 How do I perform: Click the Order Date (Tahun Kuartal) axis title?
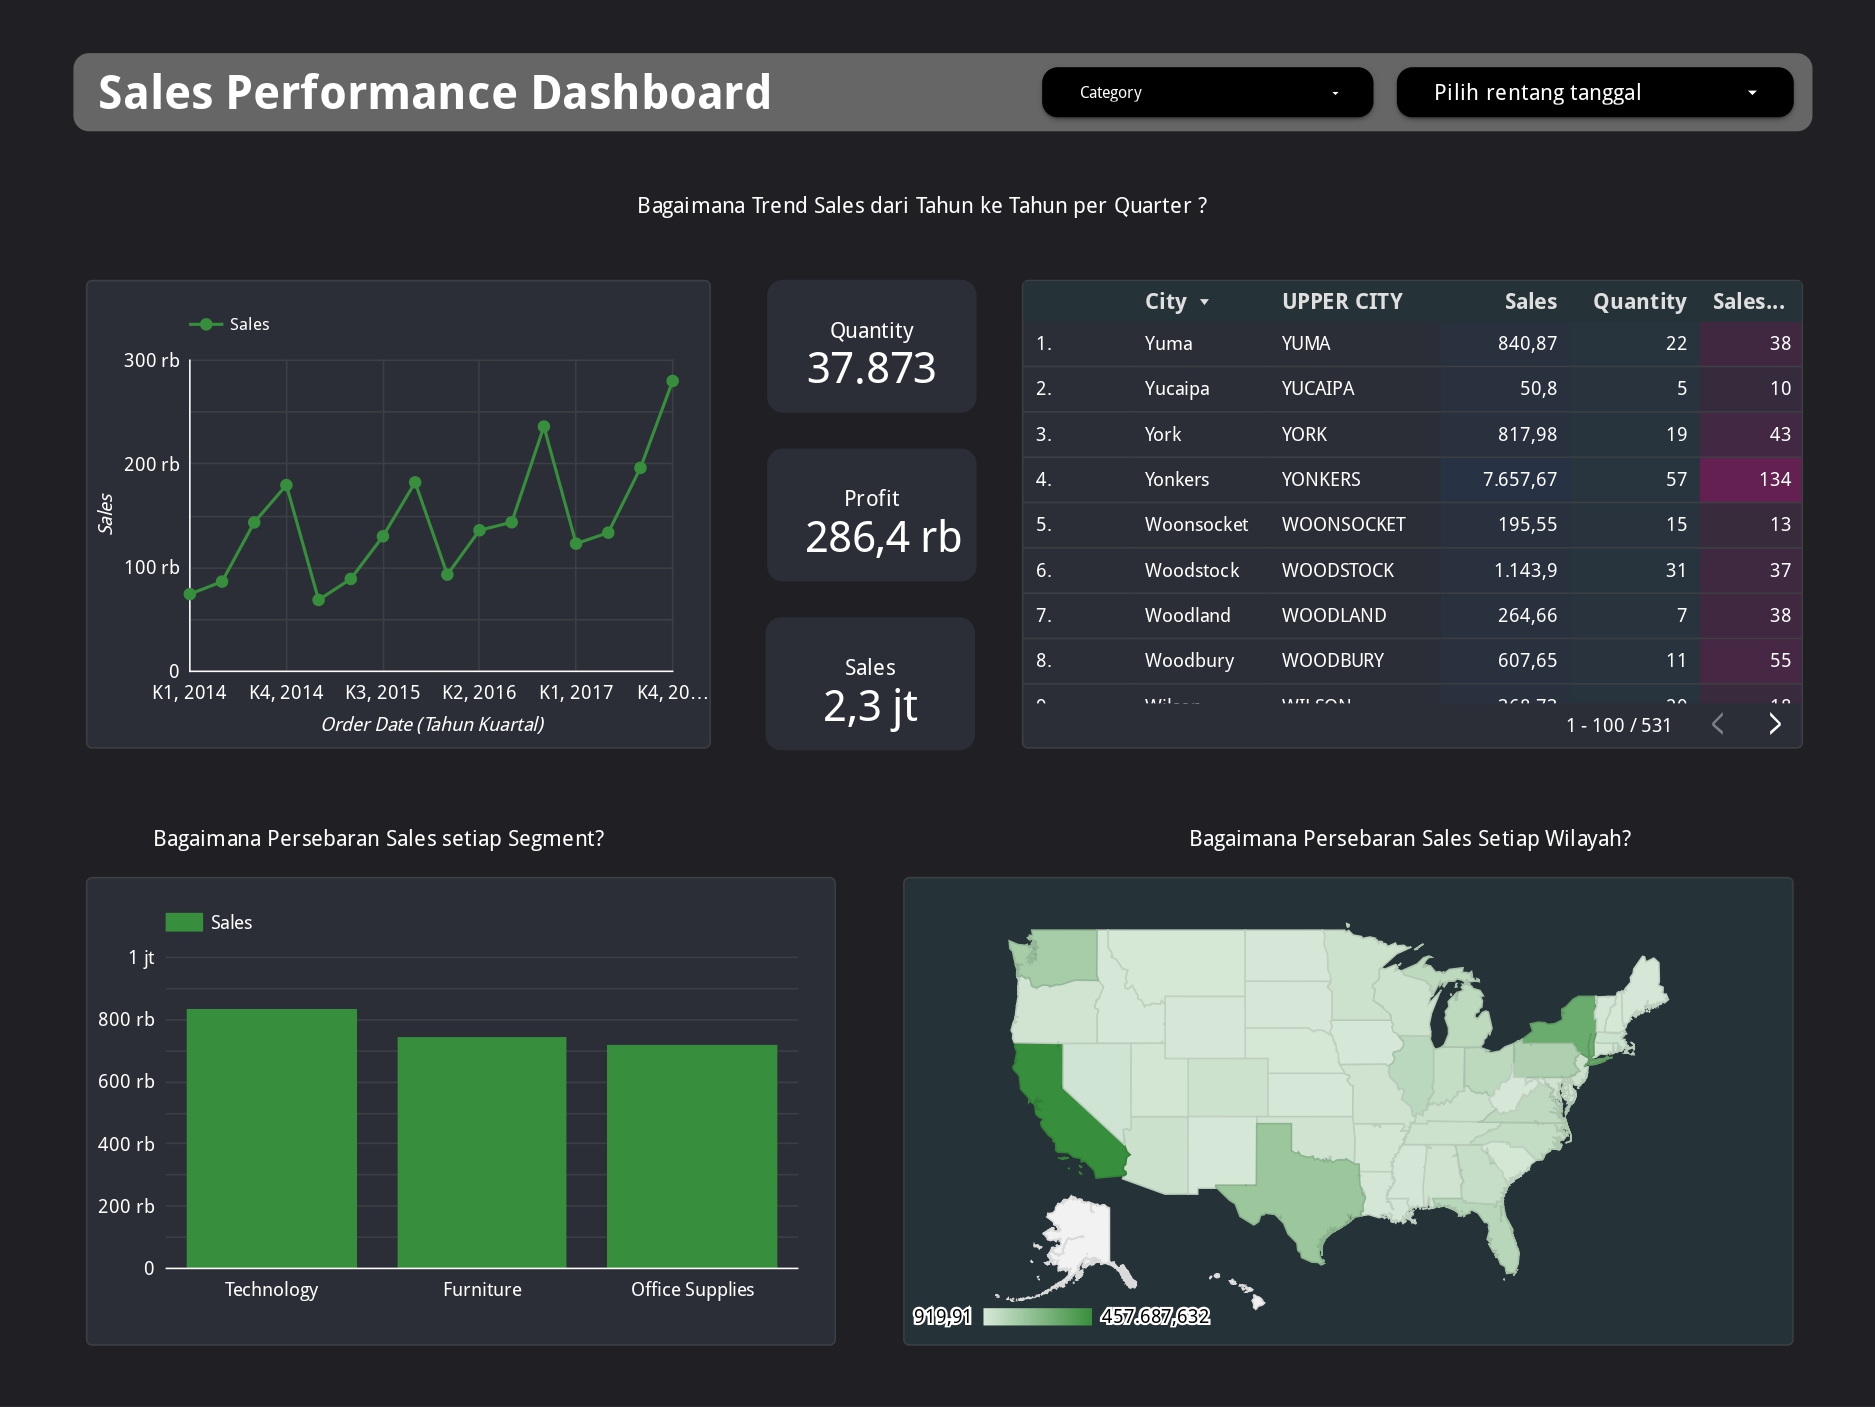pyautogui.click(x=432, y=724)
